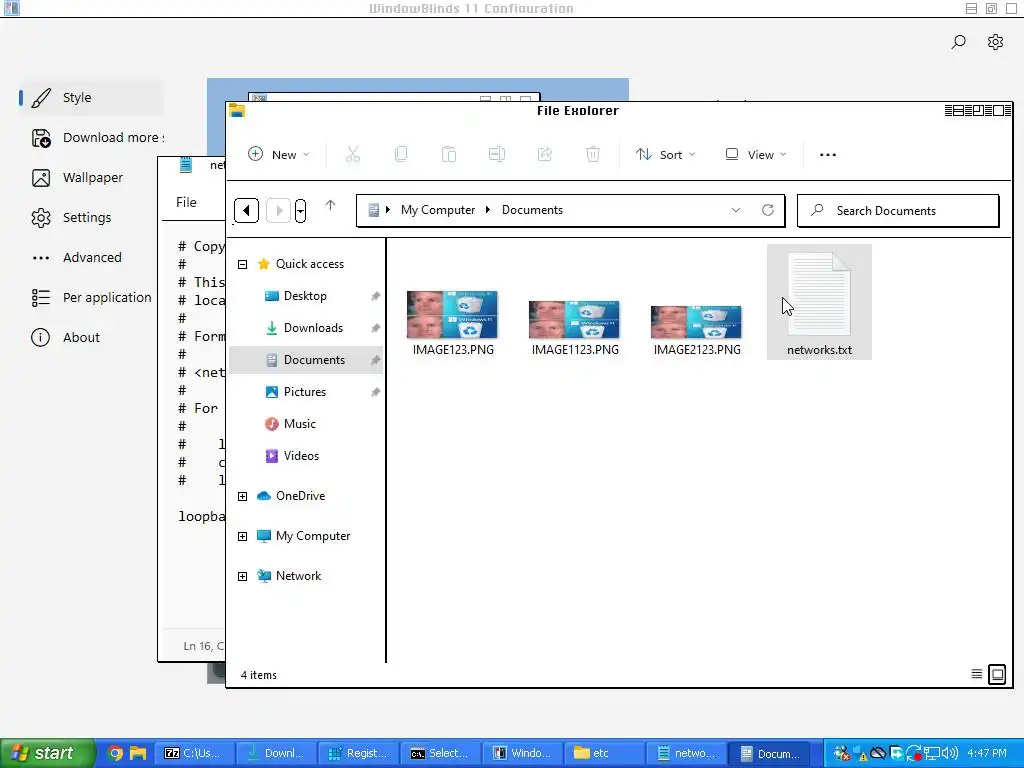Switch to the Select... command prompt taskbar button
The height and width of the screenshot is (768, 1024).
(440, 754)
